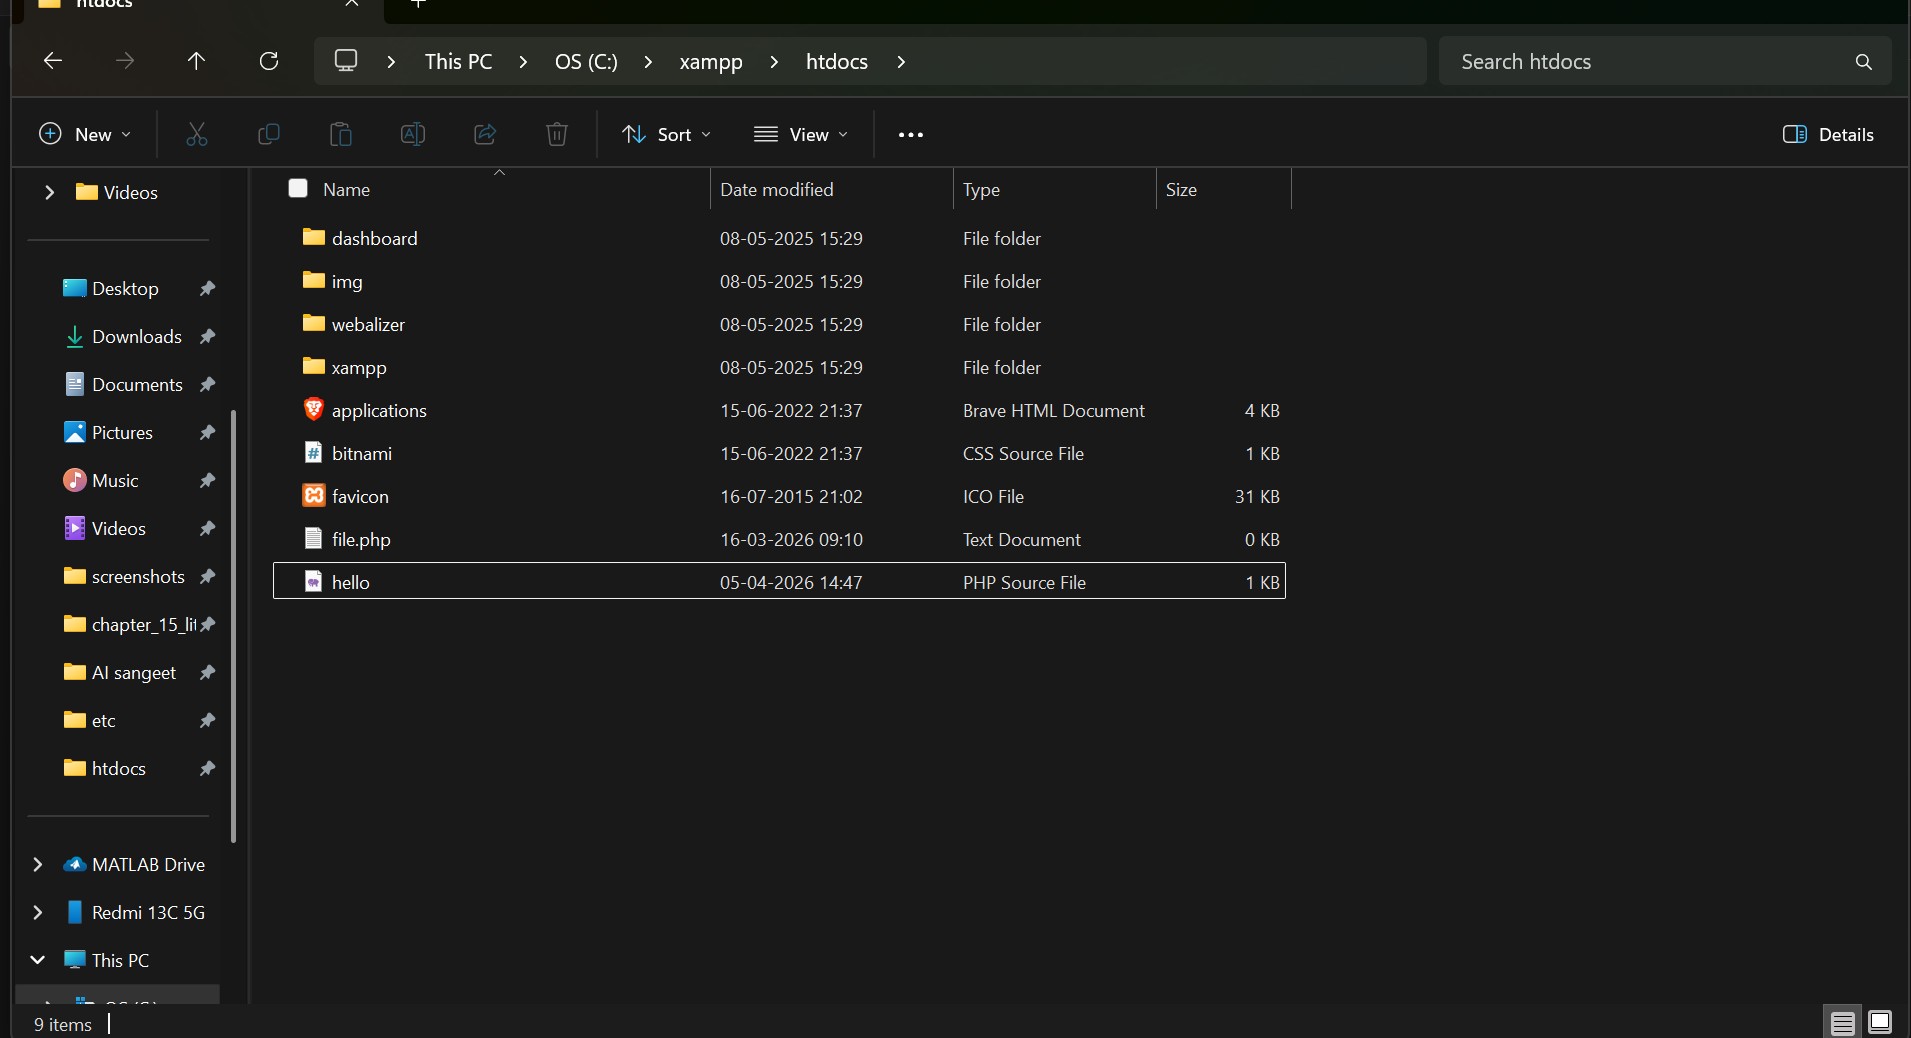Open the Sort options dropdown

665,135
